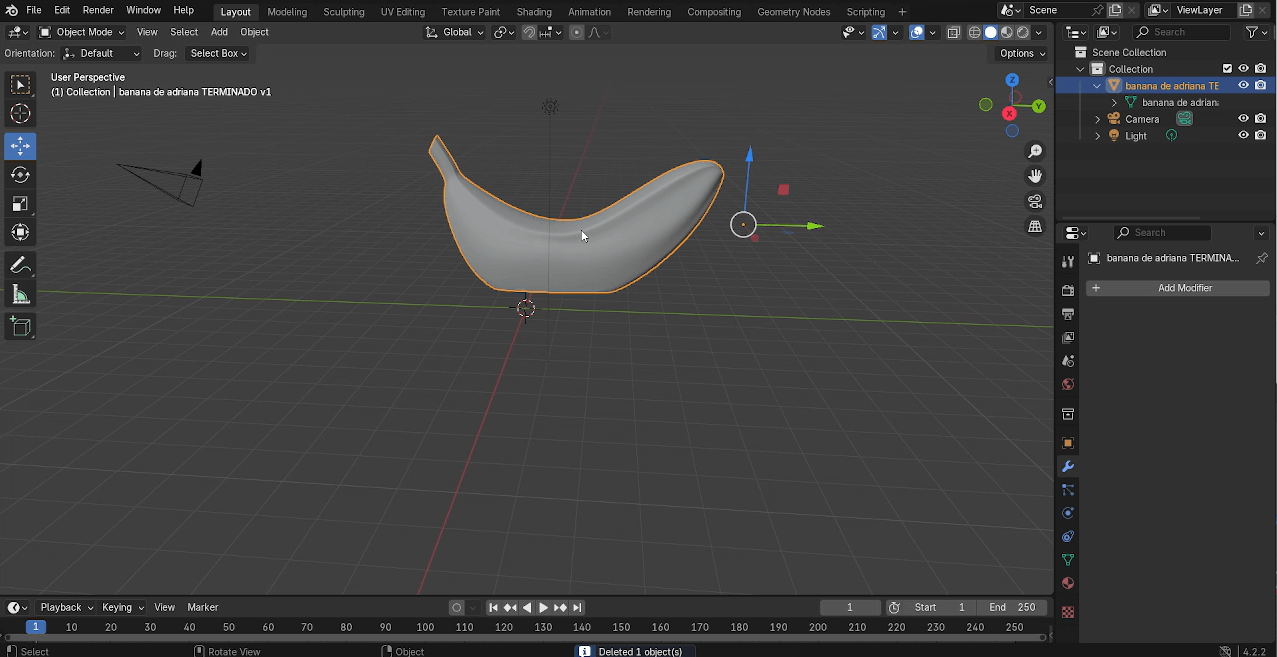
Task: Jump to the timeline start frame
Action: [493, 607]
